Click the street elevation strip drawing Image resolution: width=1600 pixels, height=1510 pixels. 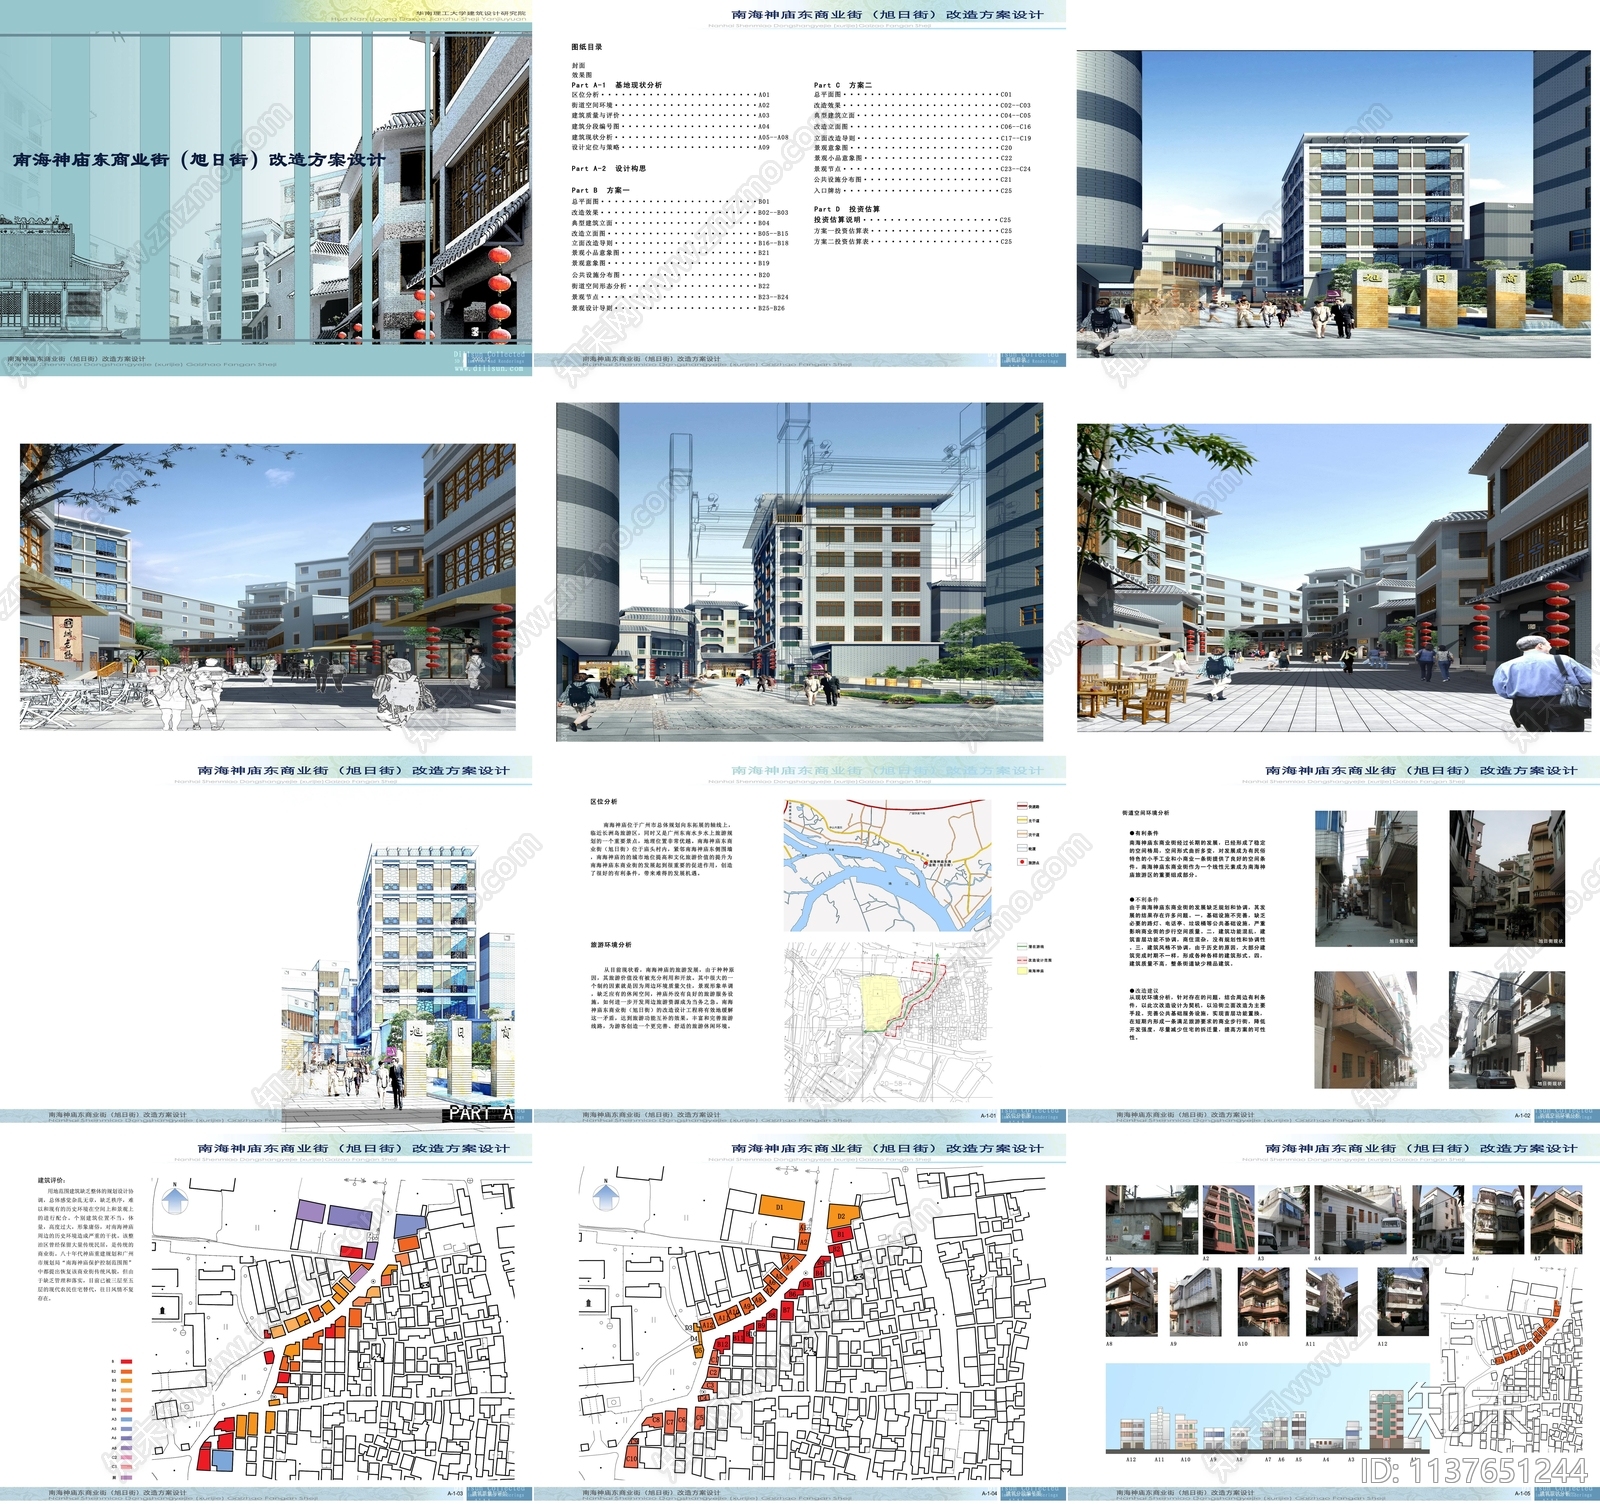click(x=1268, y=1408)
